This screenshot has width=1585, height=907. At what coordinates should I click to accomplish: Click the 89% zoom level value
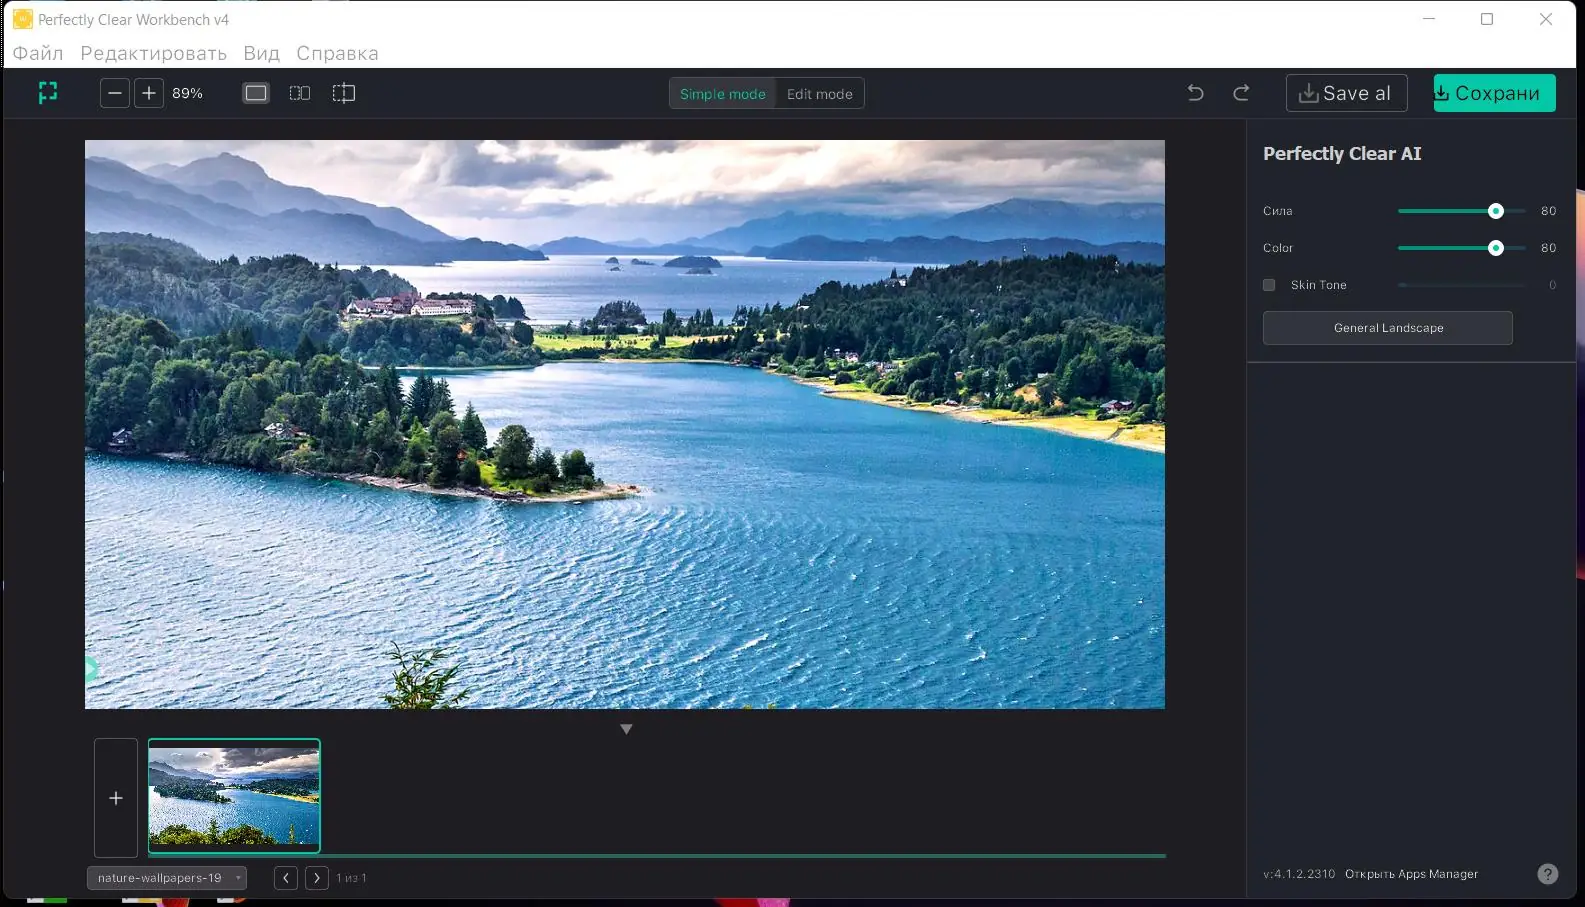(x=187, y=93)
